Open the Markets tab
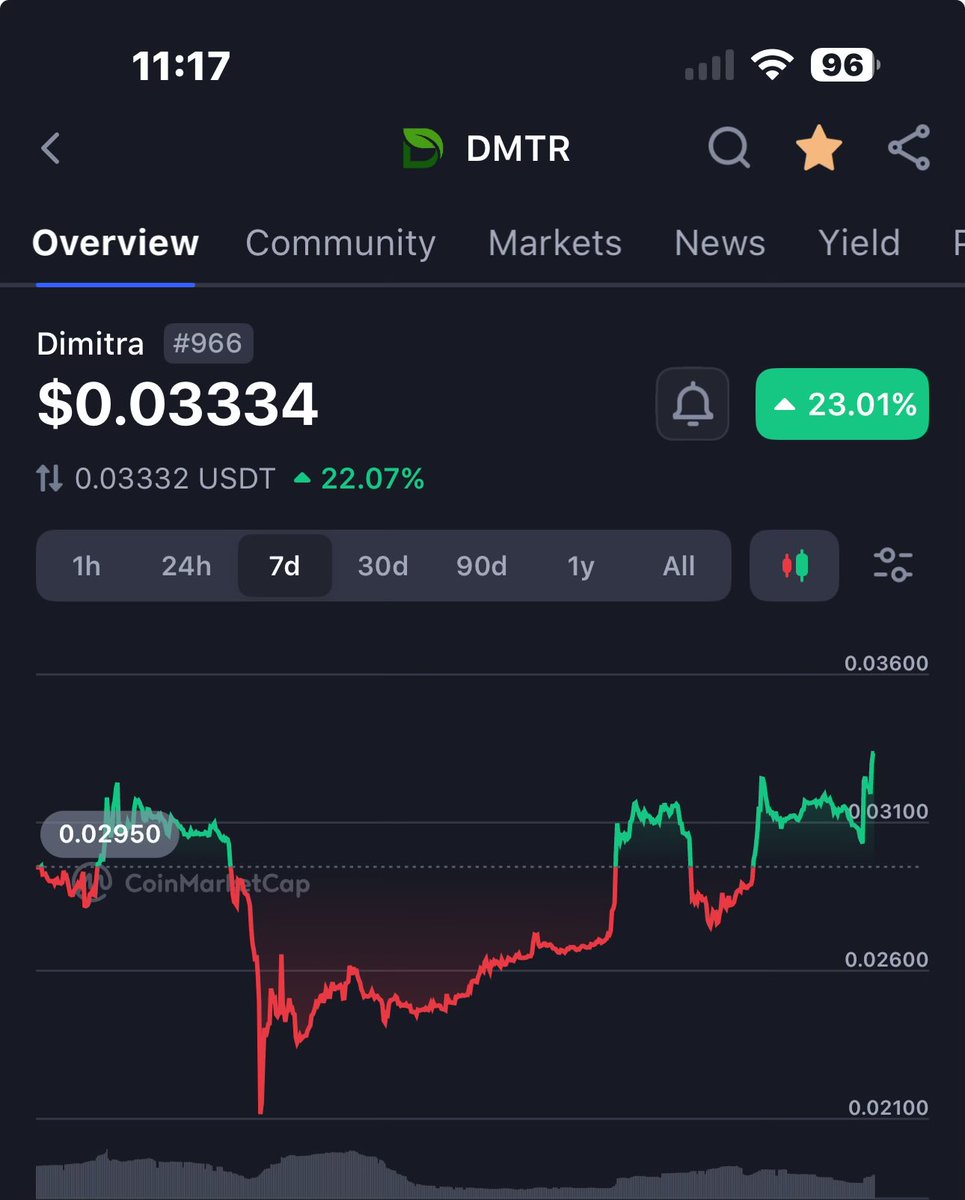The height and width of the screenshot is (1200, 965). [555, 243]
